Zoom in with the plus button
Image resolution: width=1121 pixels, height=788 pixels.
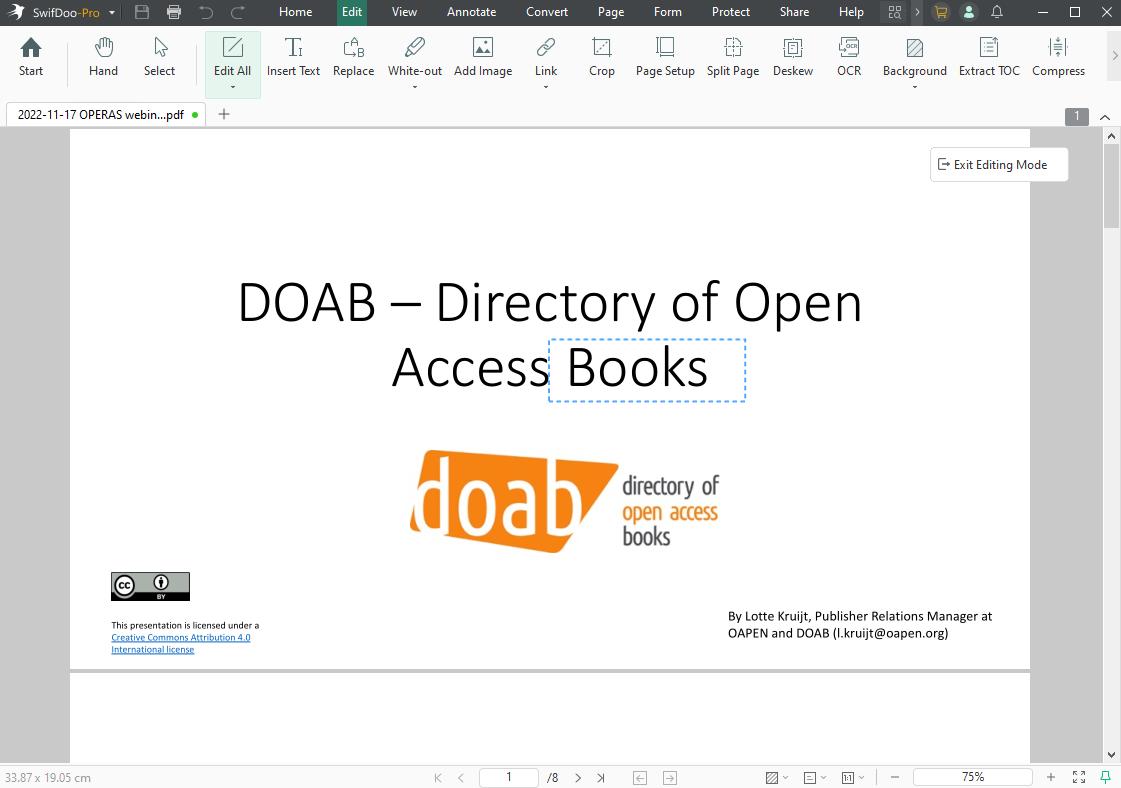coord(1050,777)
